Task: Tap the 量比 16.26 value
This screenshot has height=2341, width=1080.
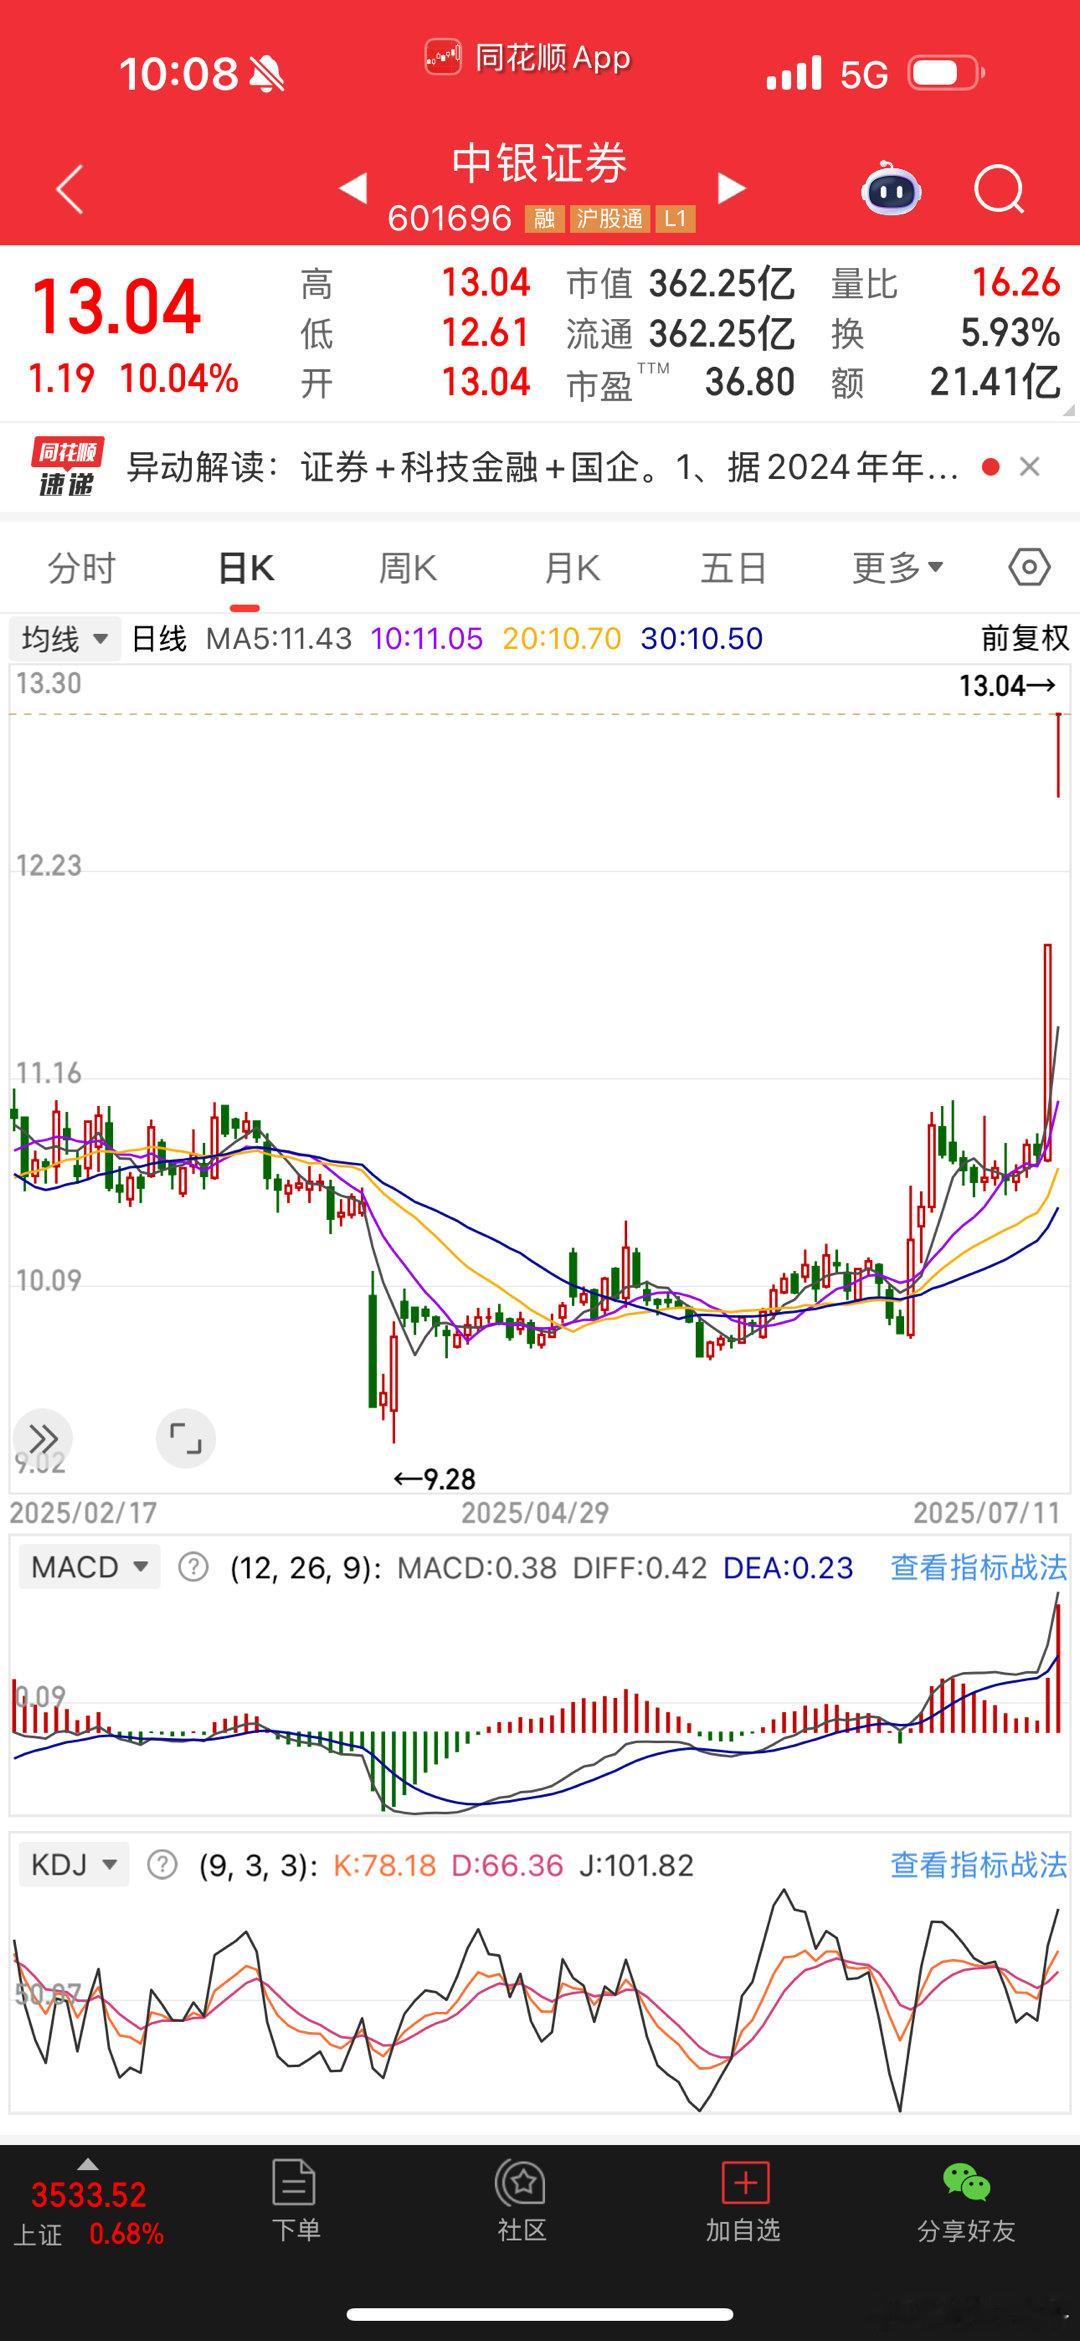Action: click(x=1016, y=283)
